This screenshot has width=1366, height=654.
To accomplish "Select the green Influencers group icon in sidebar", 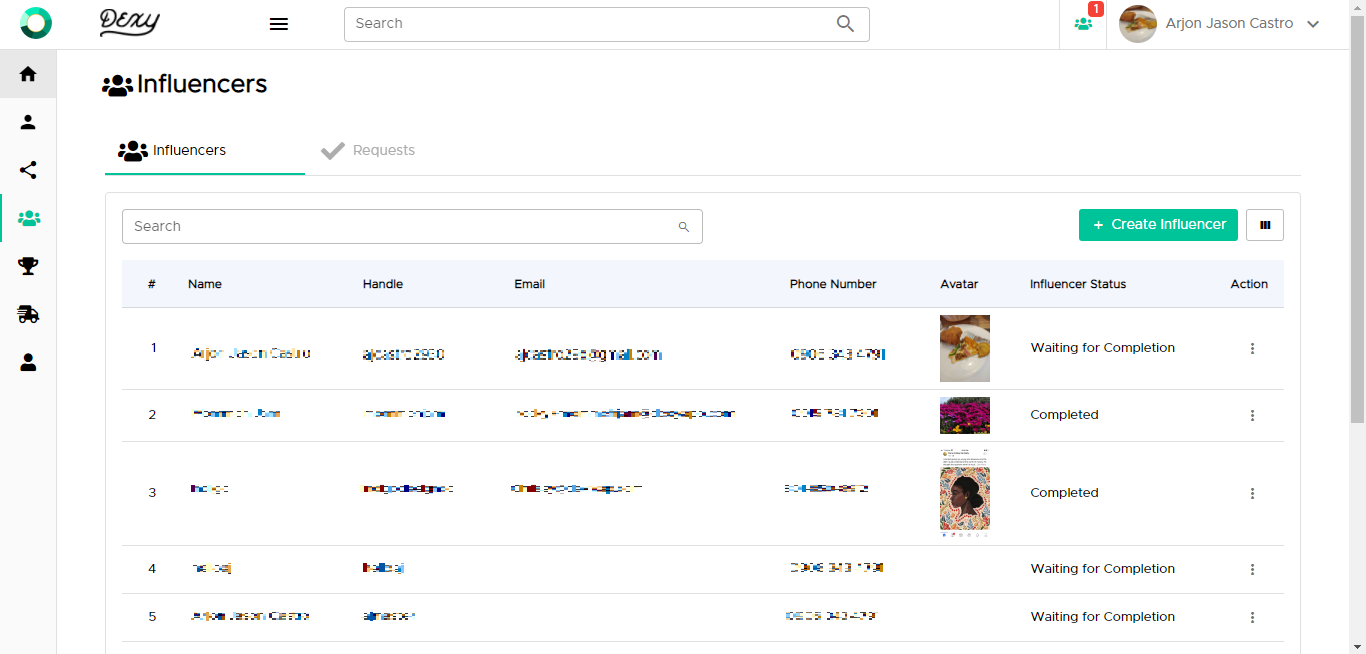I will tap(29, 218).
